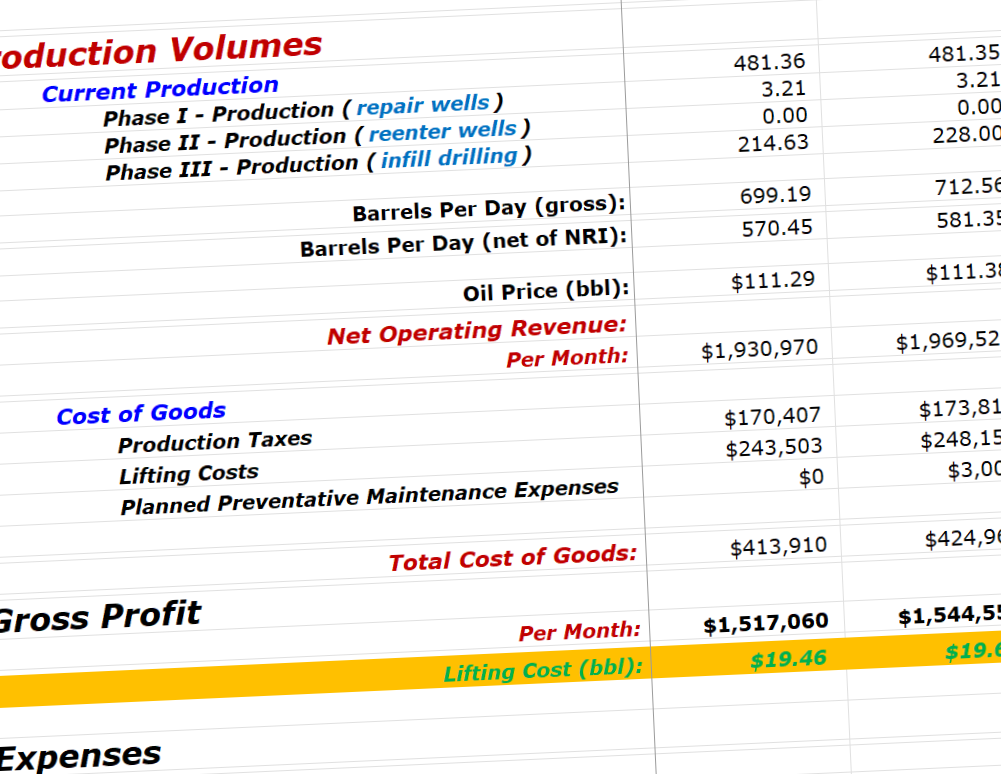Image resolution: width=1001 pixels, height=774 pixels.
Task: Click the Lifting Costs row label
Action: 189,474
